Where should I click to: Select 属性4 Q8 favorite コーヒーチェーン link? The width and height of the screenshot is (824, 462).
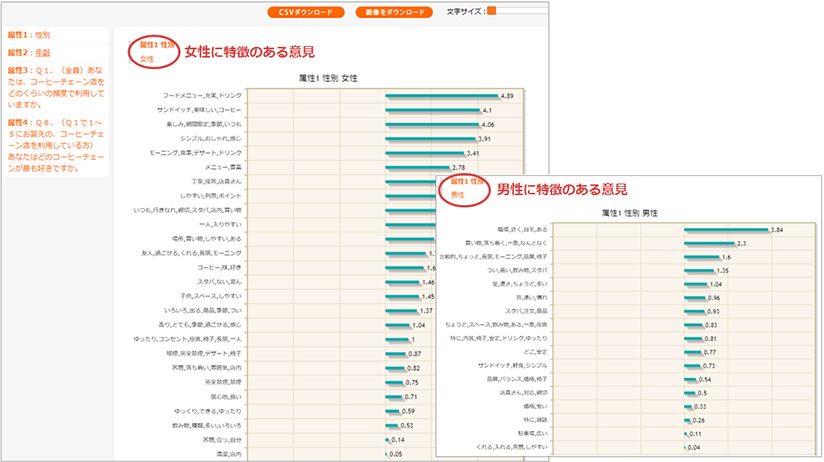(x=56, y=145)
